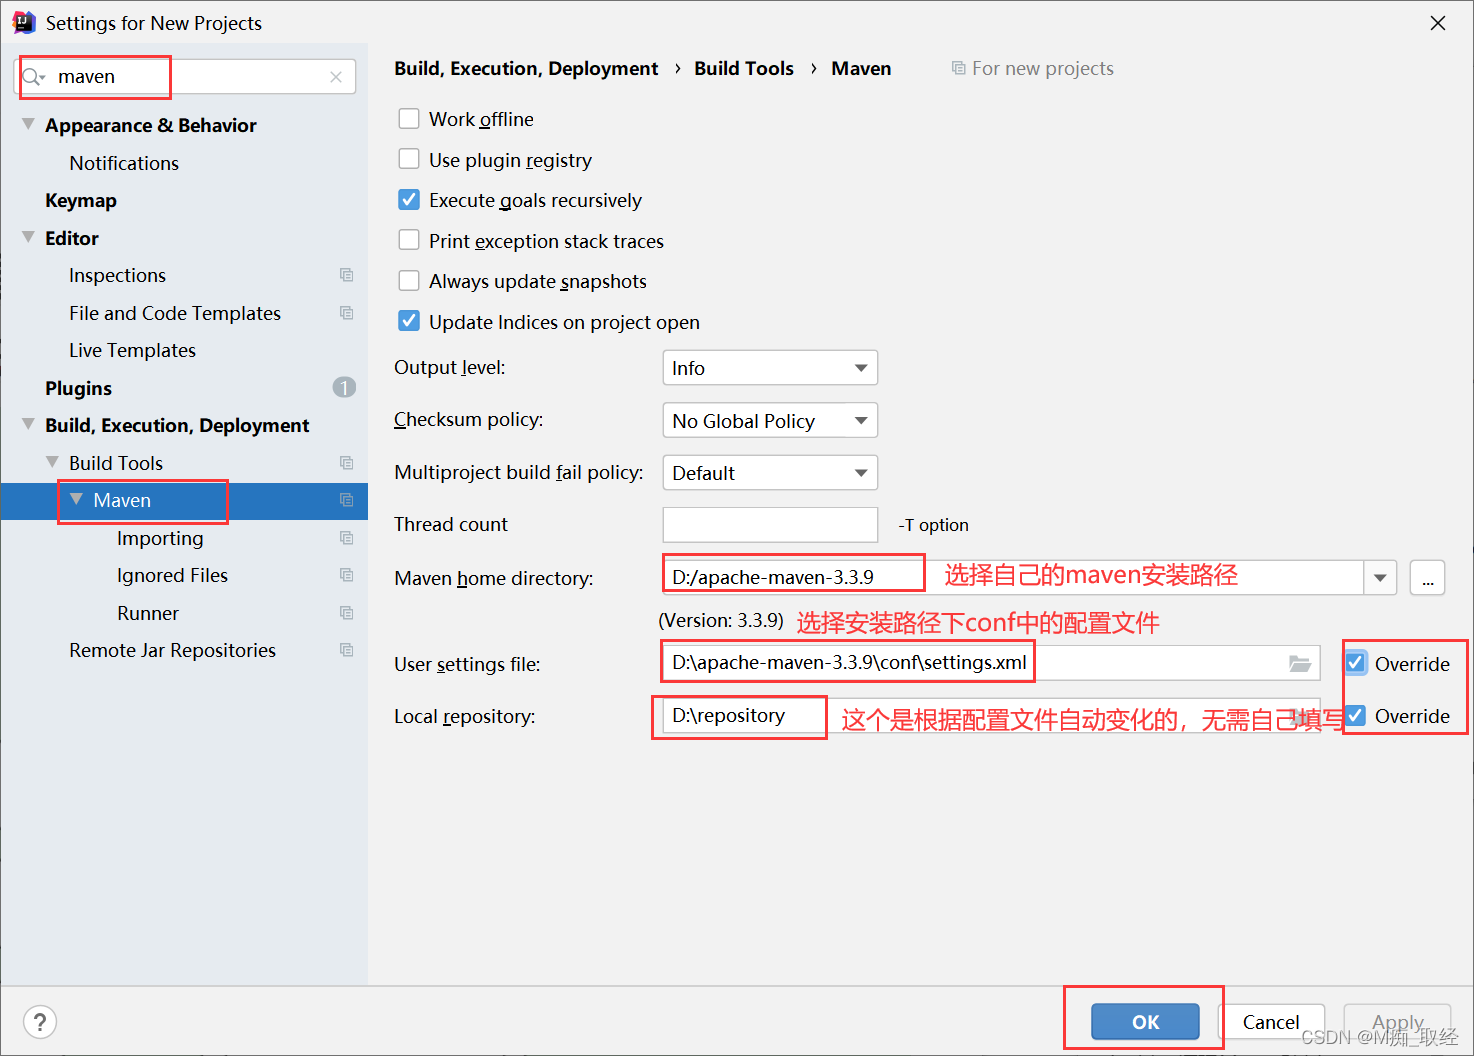
Task: Click the browse button for Maven home directory
Action: click(1427, 578)
